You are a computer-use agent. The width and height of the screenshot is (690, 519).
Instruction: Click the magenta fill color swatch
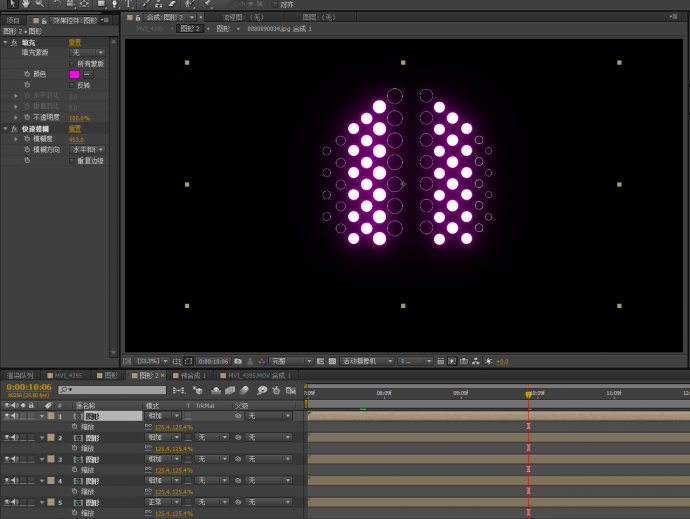[x=74, y=74]
